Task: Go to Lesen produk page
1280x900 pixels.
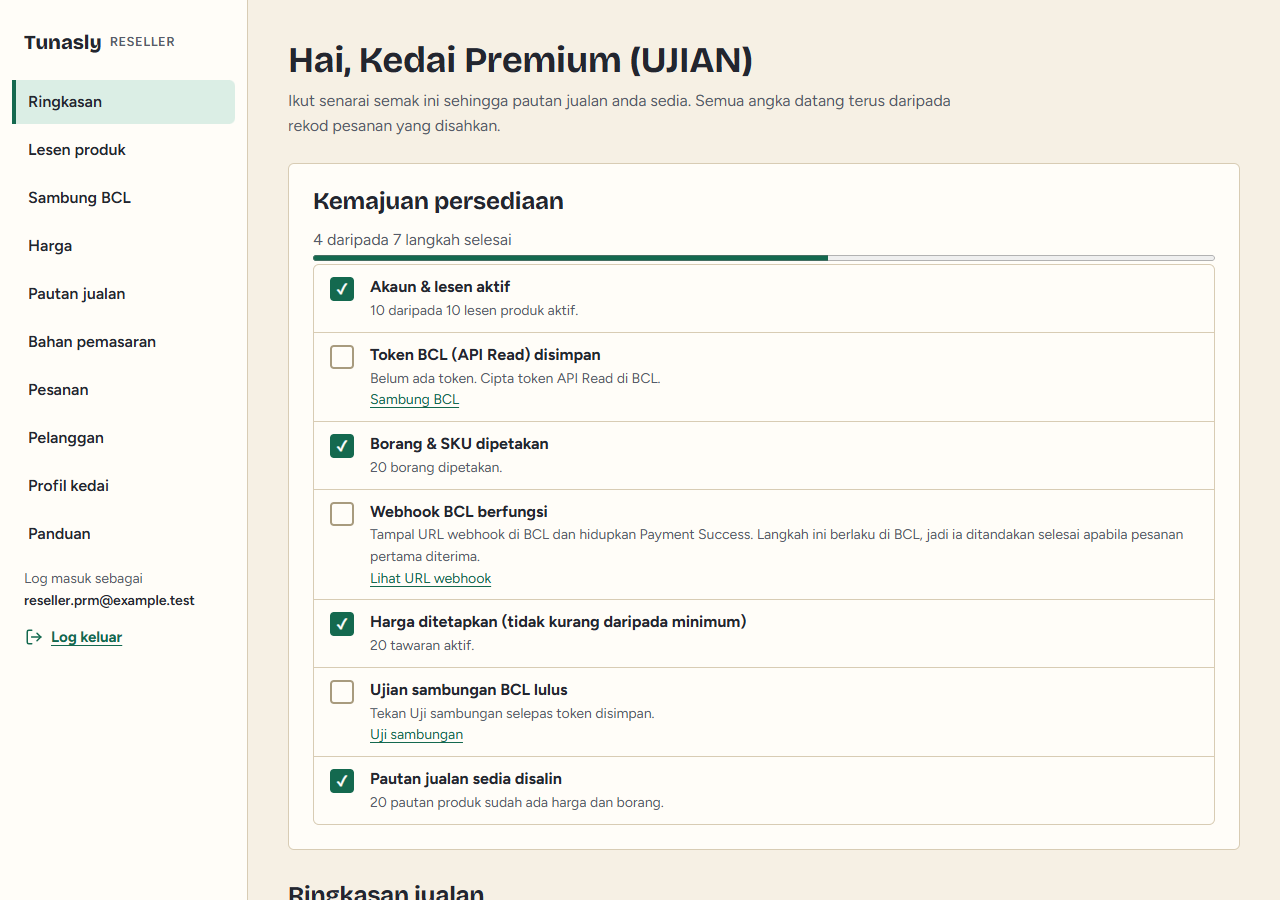Action: [123, 150]
